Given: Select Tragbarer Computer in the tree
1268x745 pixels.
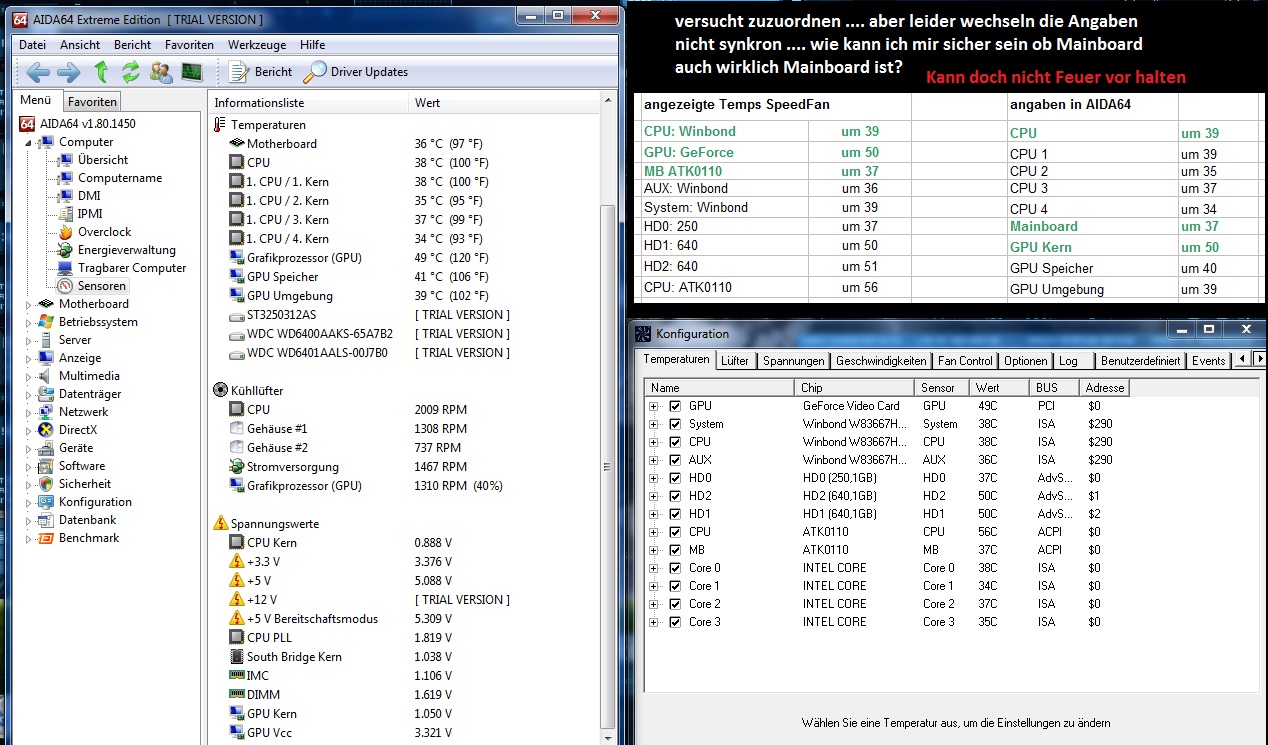Looking at the screenshot, I should click(x=132, y=268).
